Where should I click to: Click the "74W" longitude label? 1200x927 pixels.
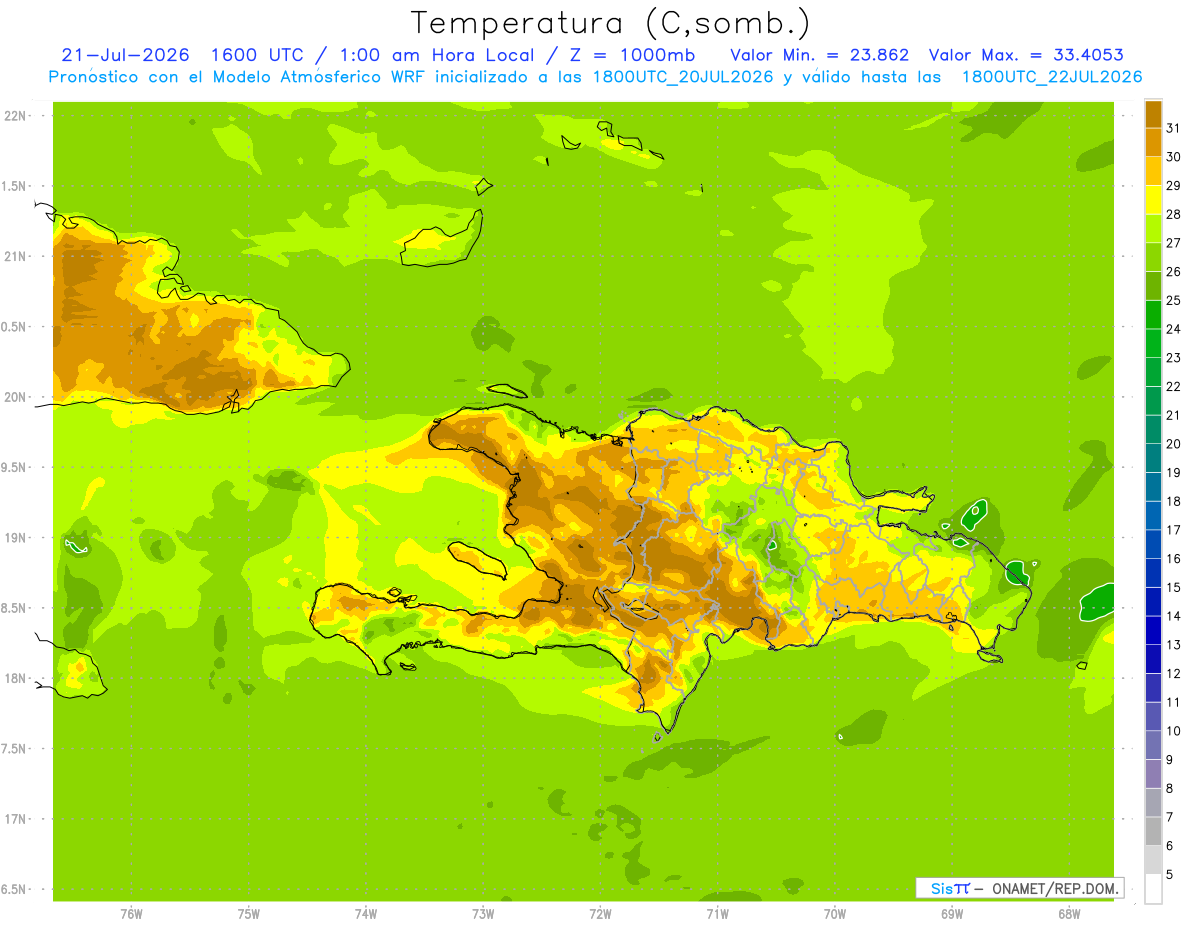[366, 913]
